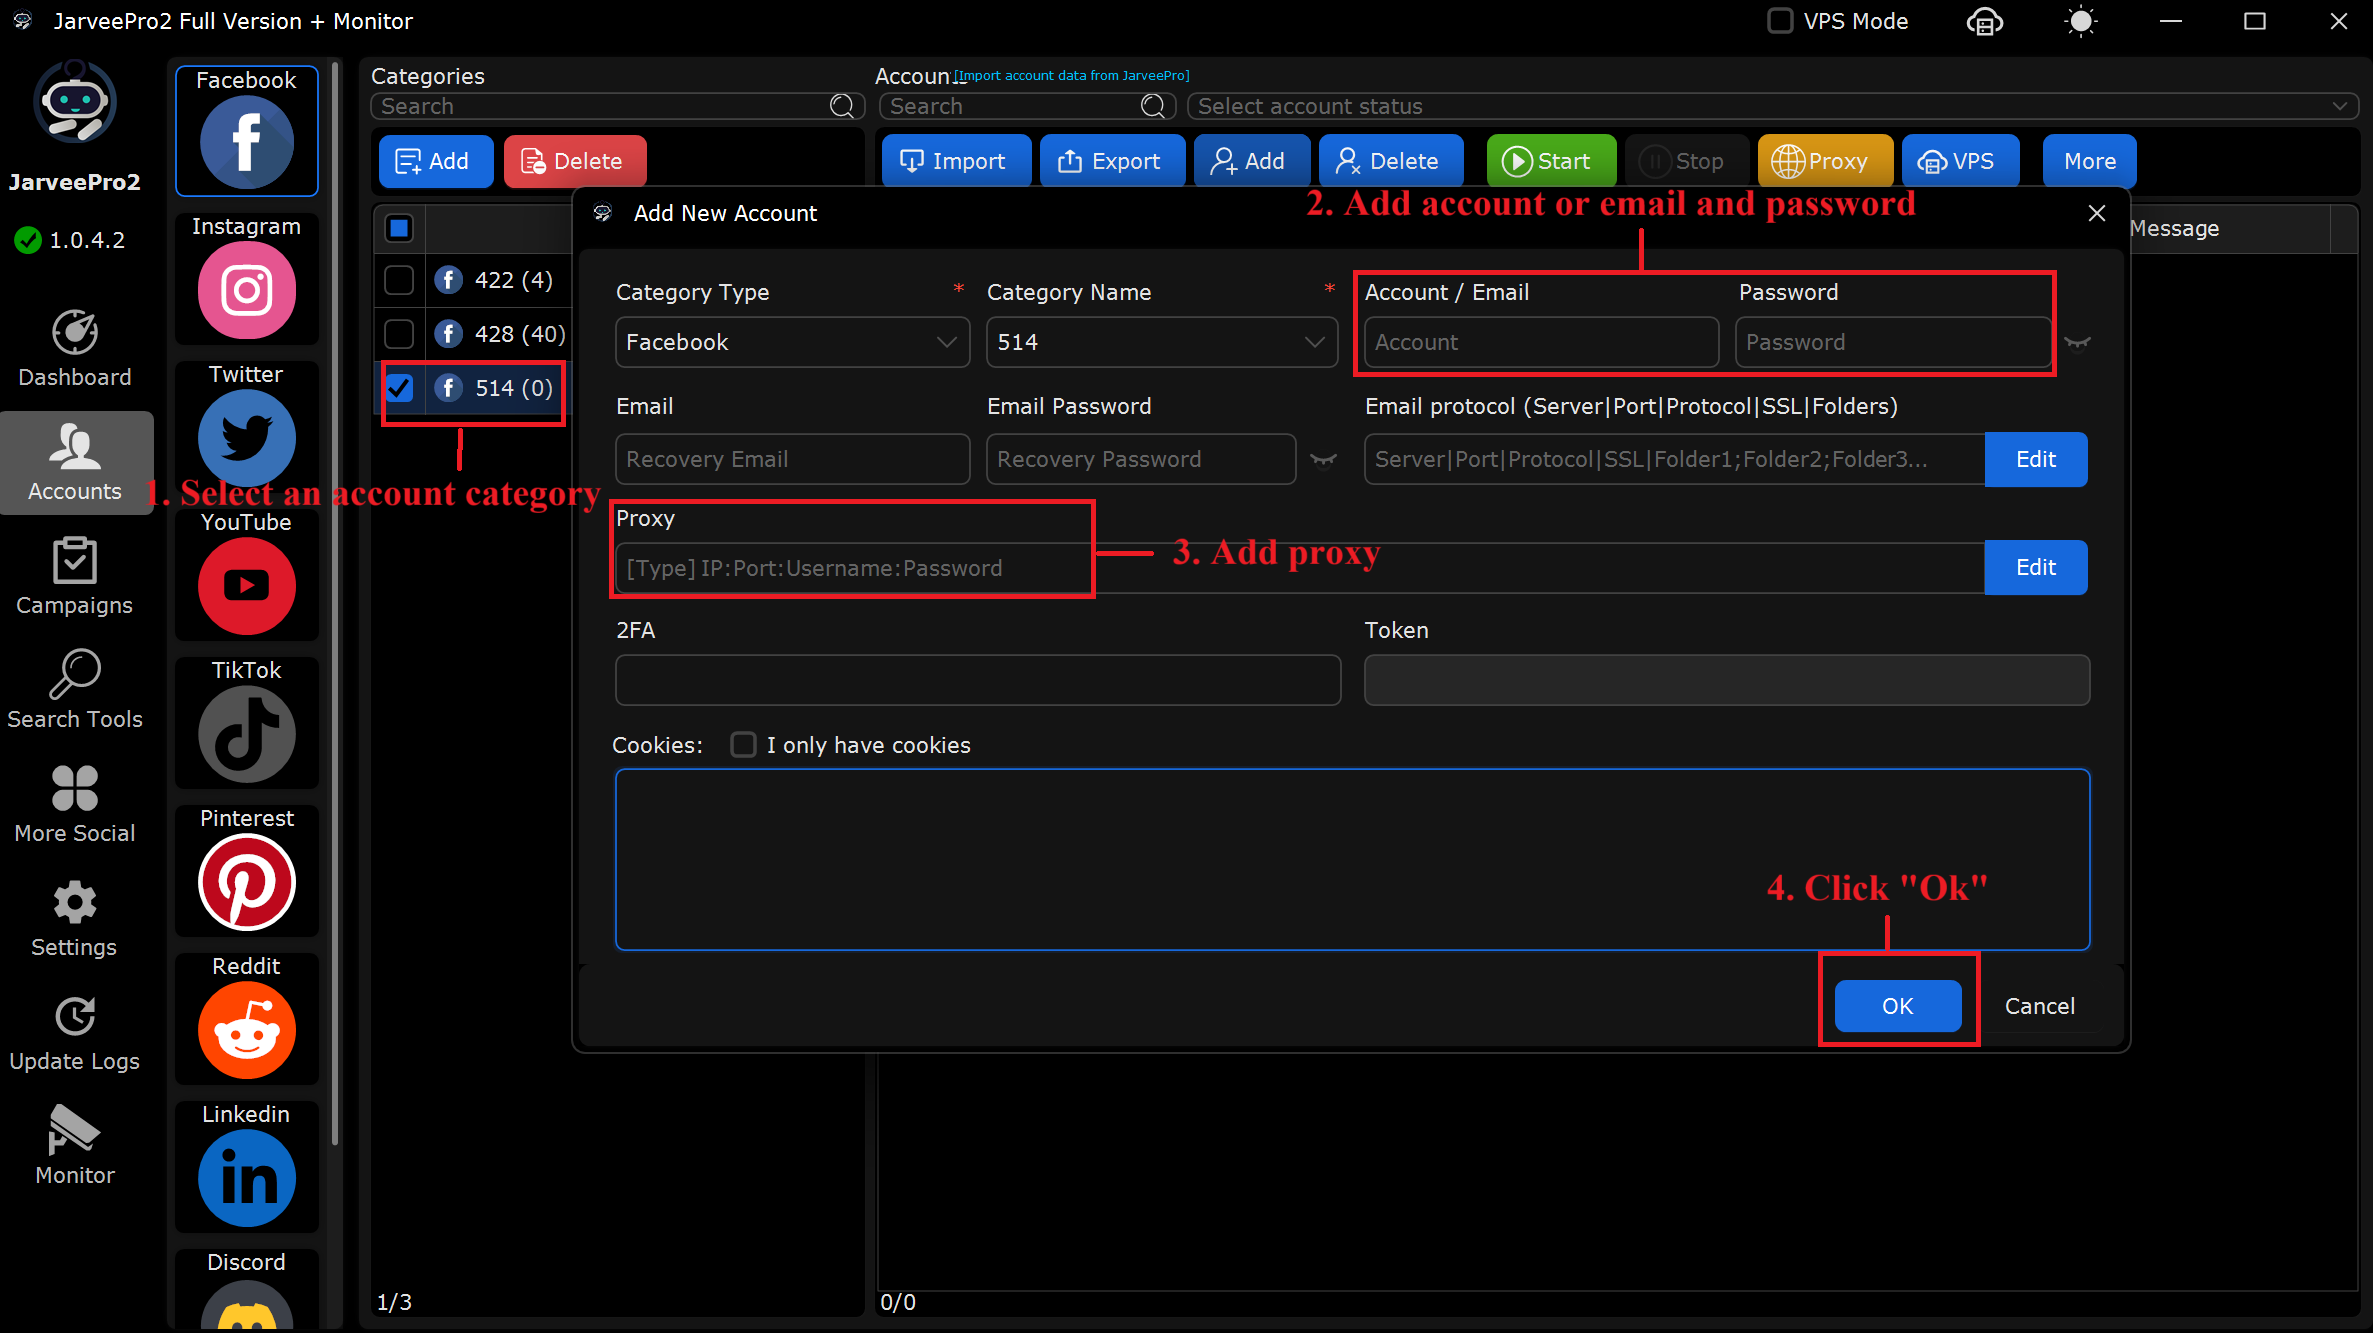Open the Pinterest platform tile
This screenshot has height=1333, width=2373.
click(246, 870)
